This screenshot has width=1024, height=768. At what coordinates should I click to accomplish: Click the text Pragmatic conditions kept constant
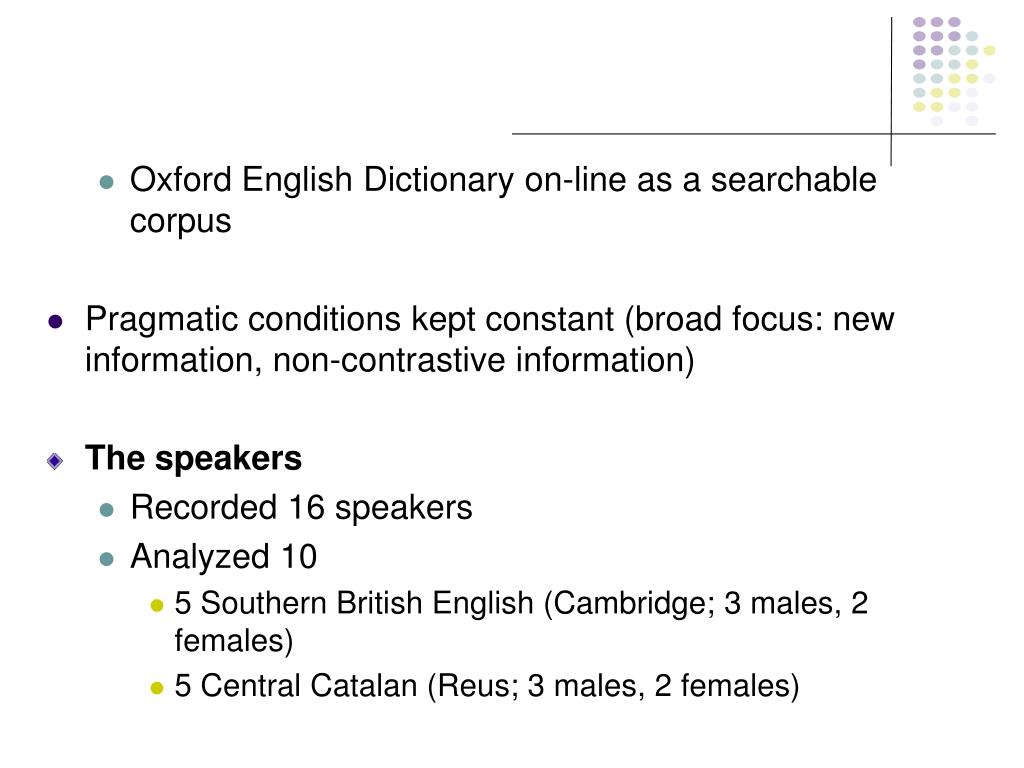tap(349, 319)
